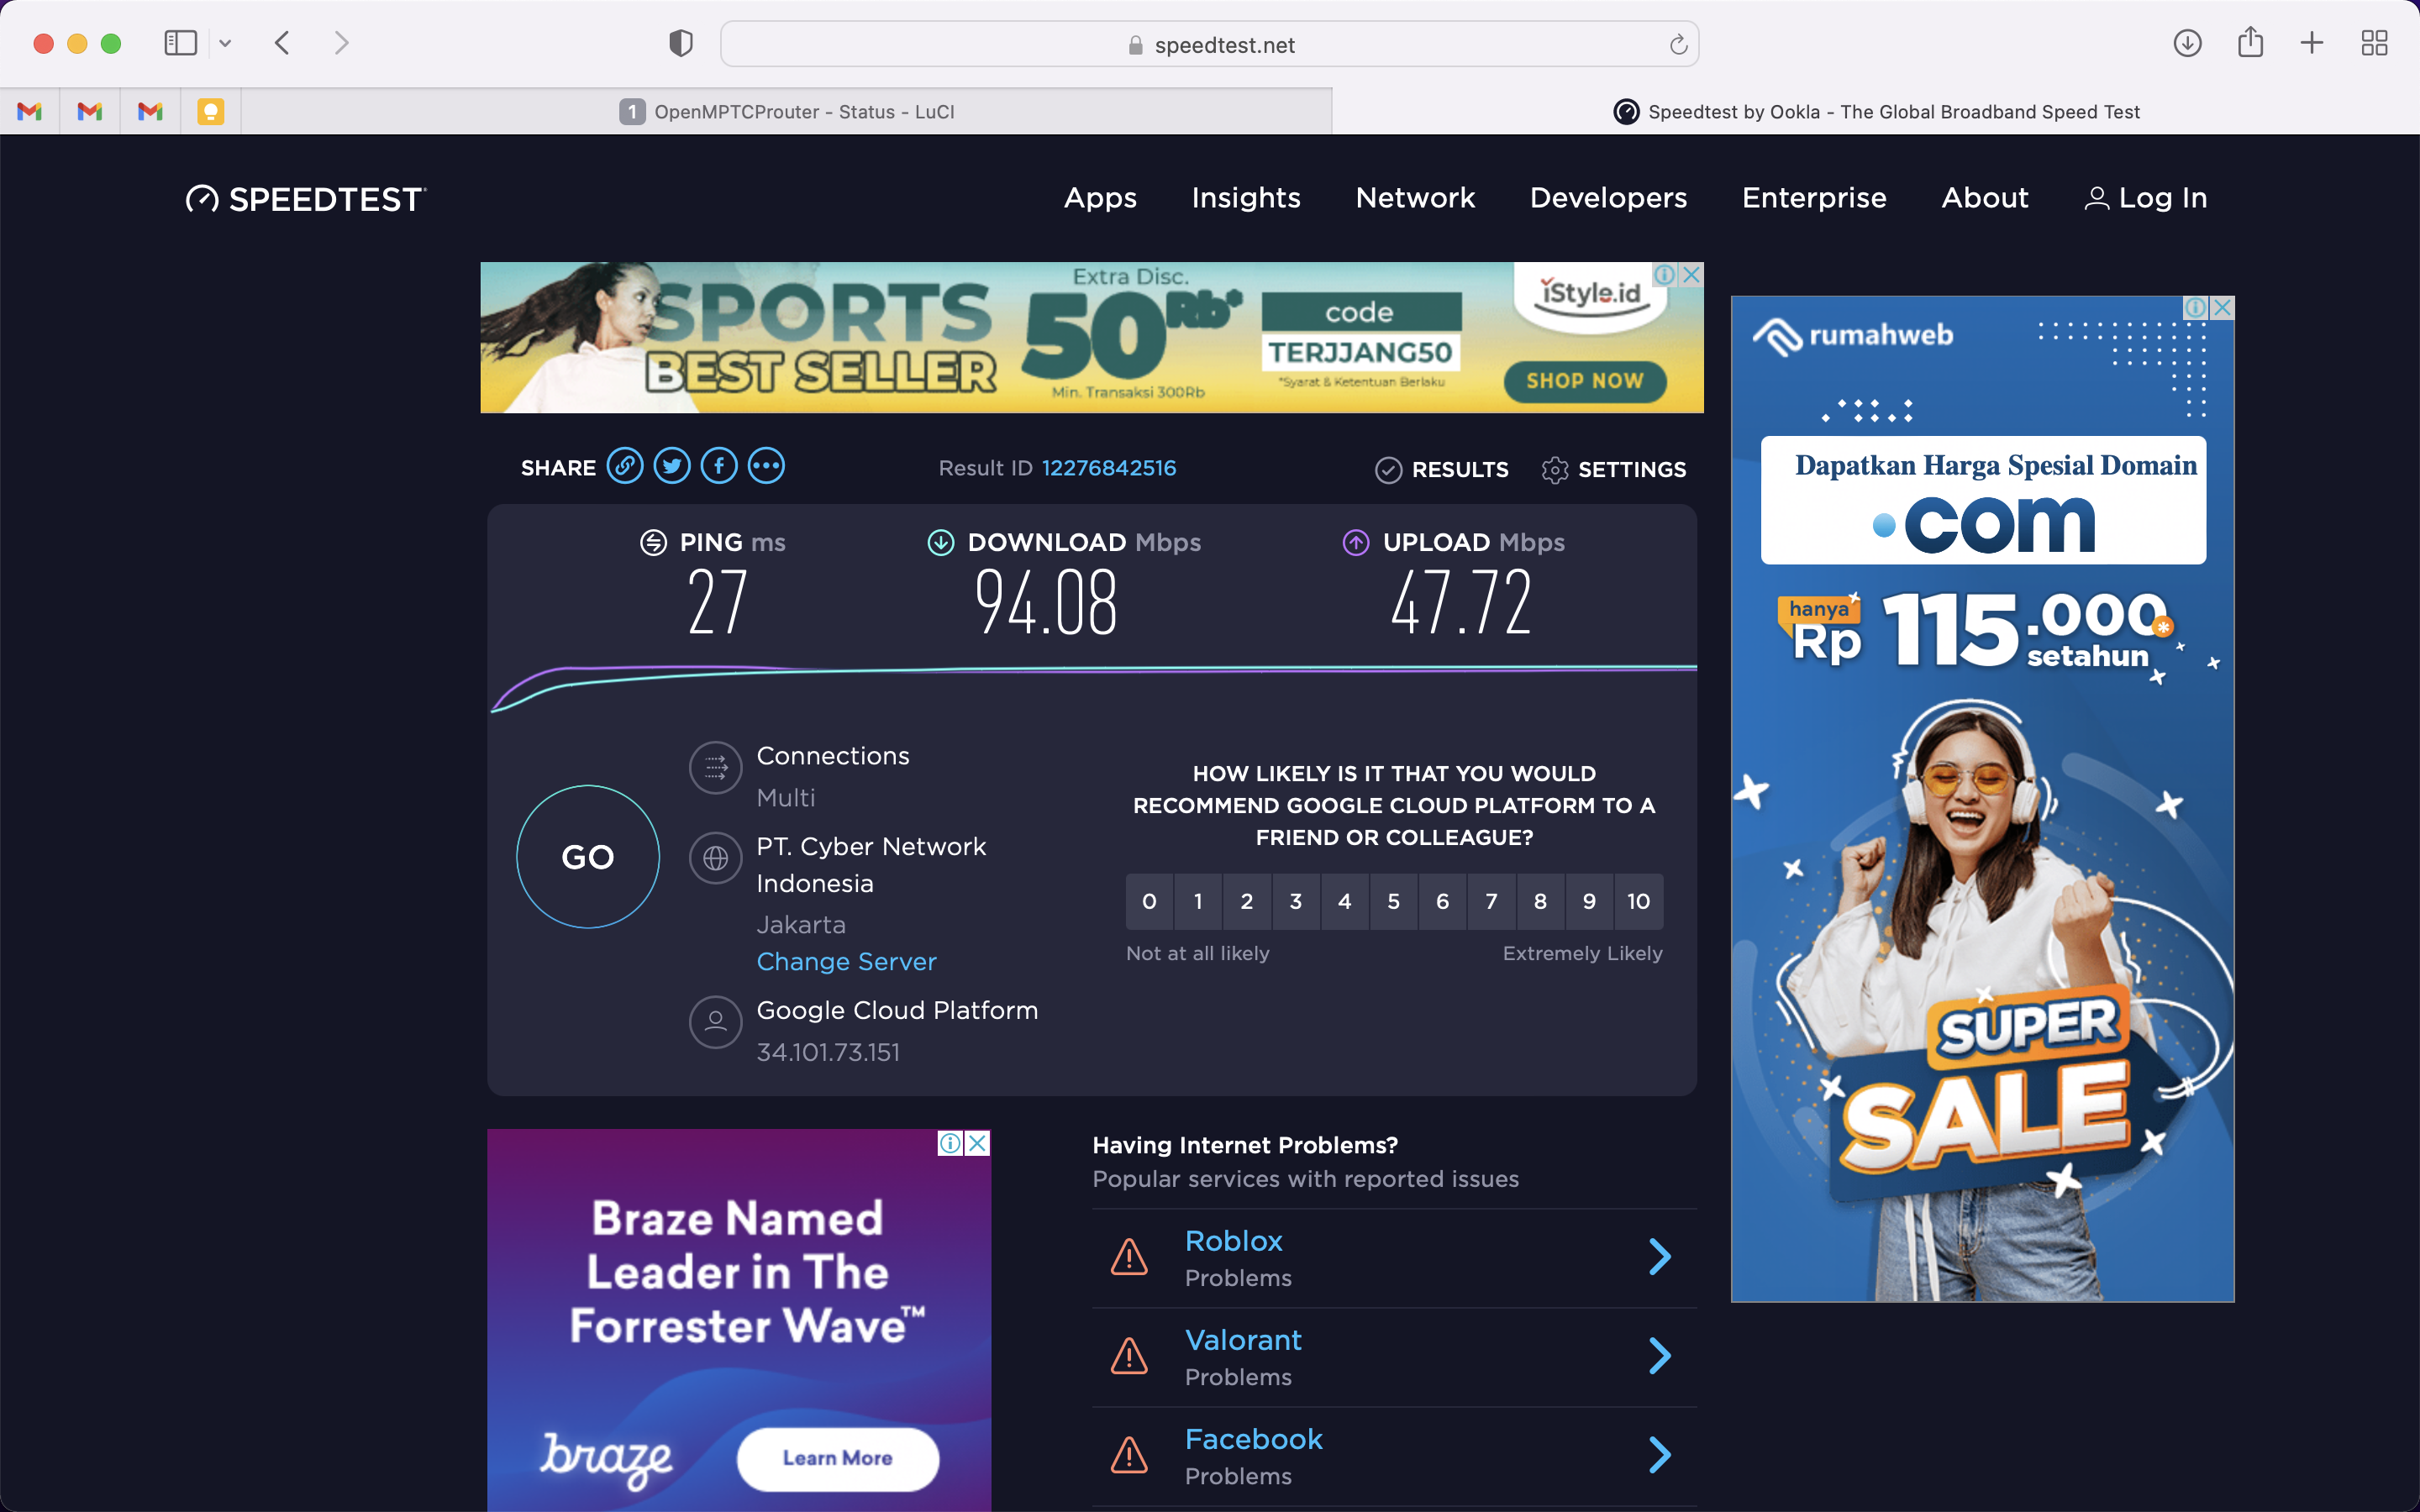Click Log In
2420x1512 pixels.
(x=2146, y=198)
